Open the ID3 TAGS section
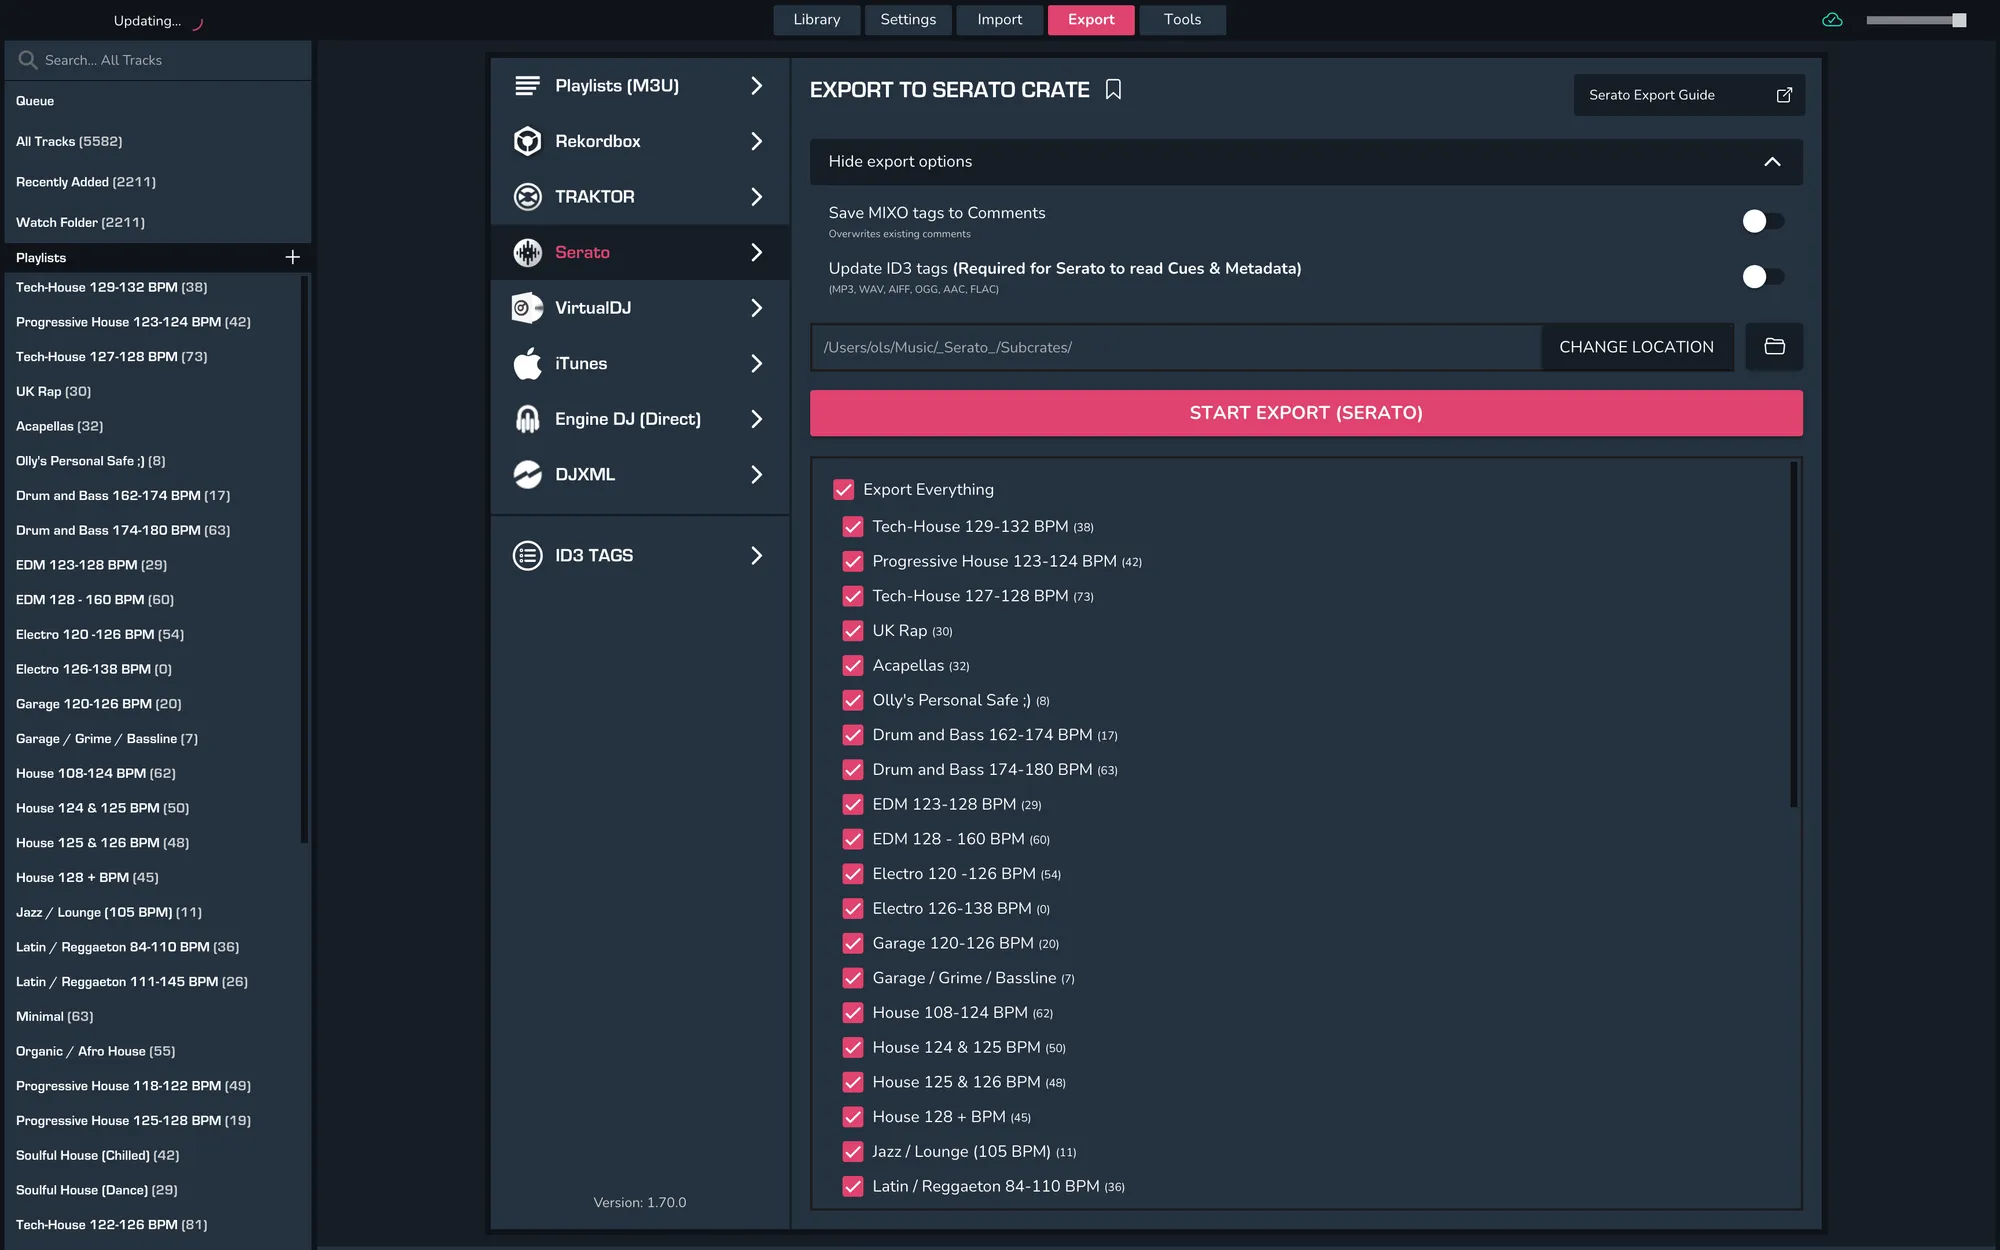The height and width of the screenshot is (1250, 2000). point(640,555)
